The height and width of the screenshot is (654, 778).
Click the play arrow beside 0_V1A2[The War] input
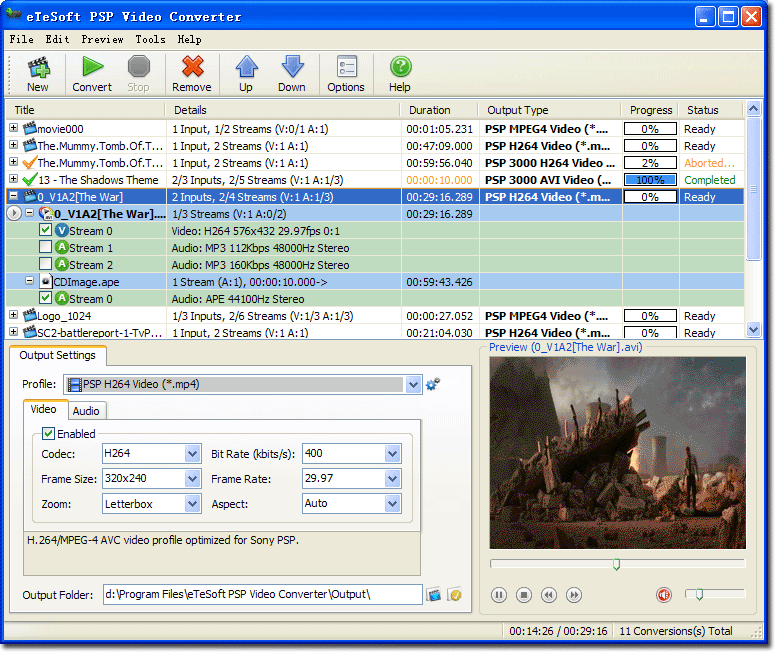(14, 214)
